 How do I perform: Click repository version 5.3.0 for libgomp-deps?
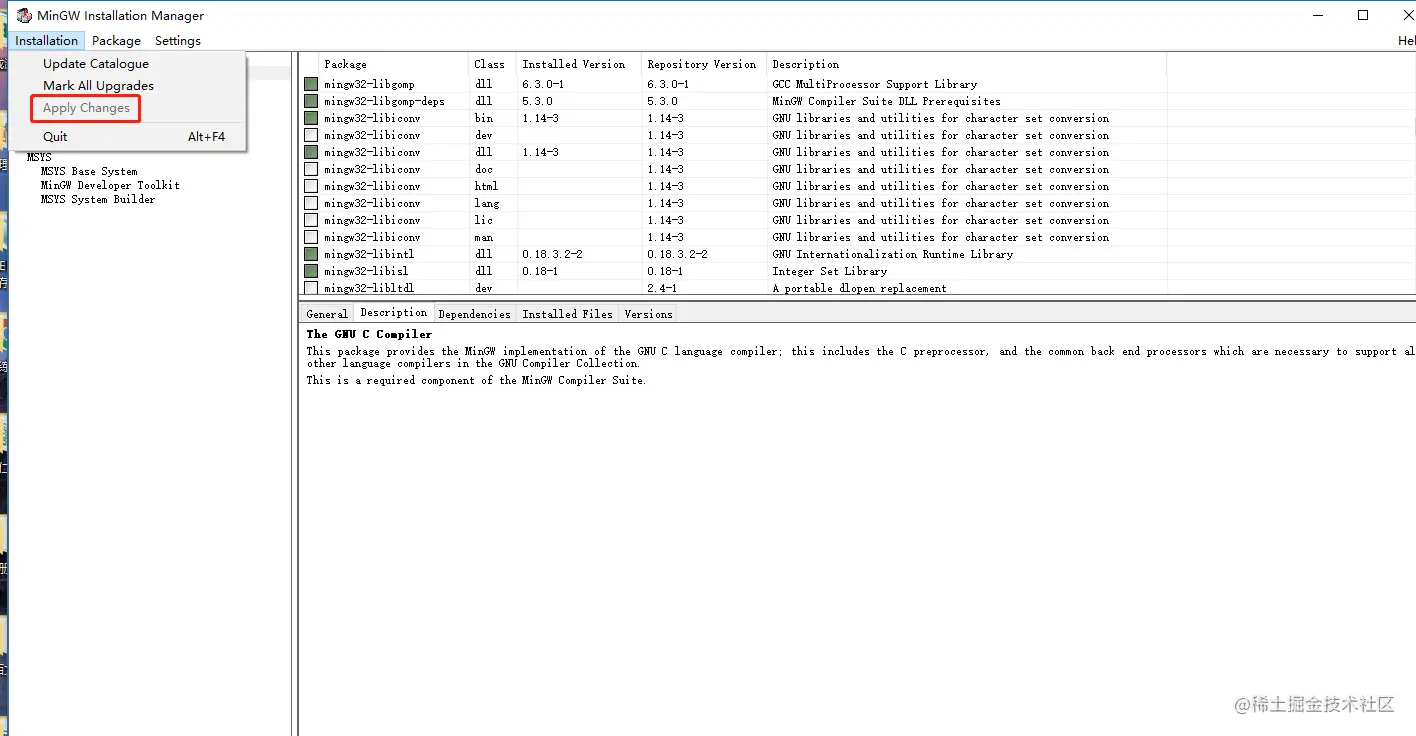662,101
